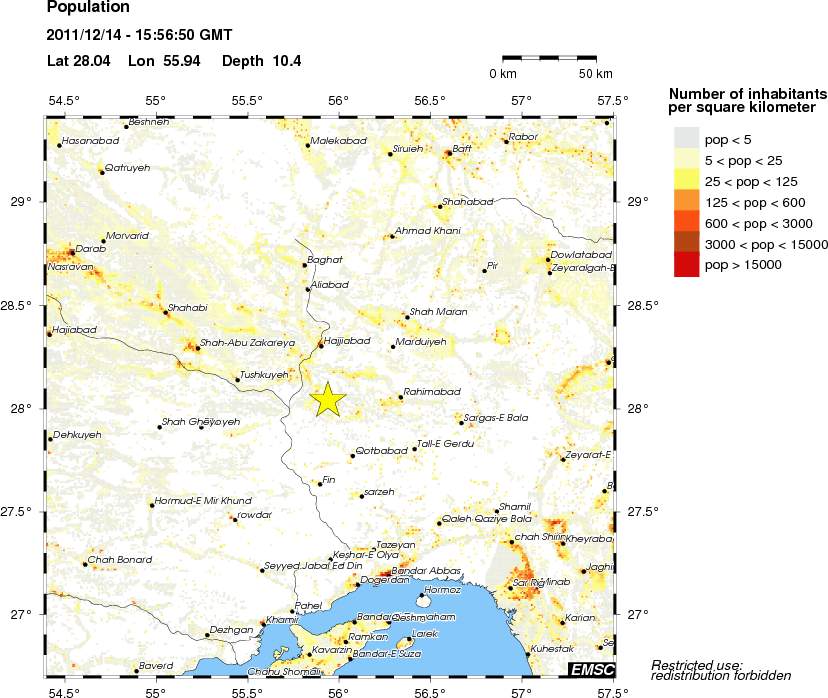Click the Tushkuyeh location marker
The image size is (828, 698).
click(x=237, y=380)
